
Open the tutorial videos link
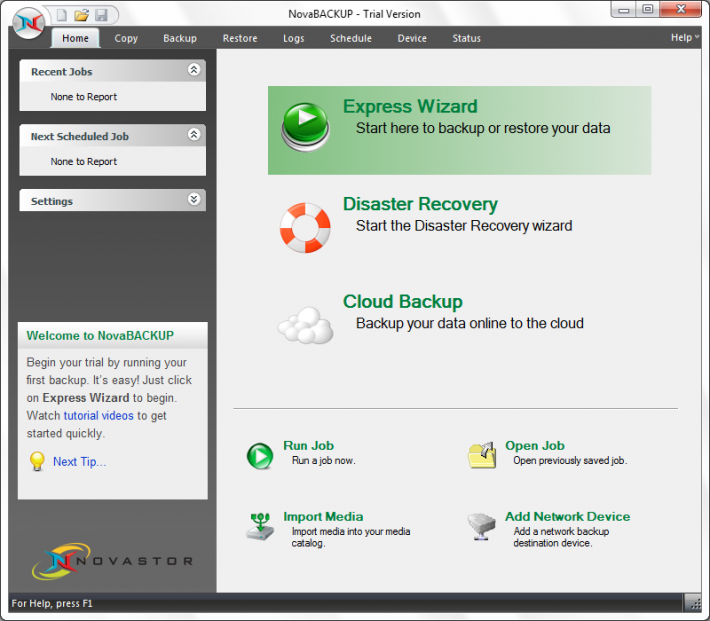[99, 416]
